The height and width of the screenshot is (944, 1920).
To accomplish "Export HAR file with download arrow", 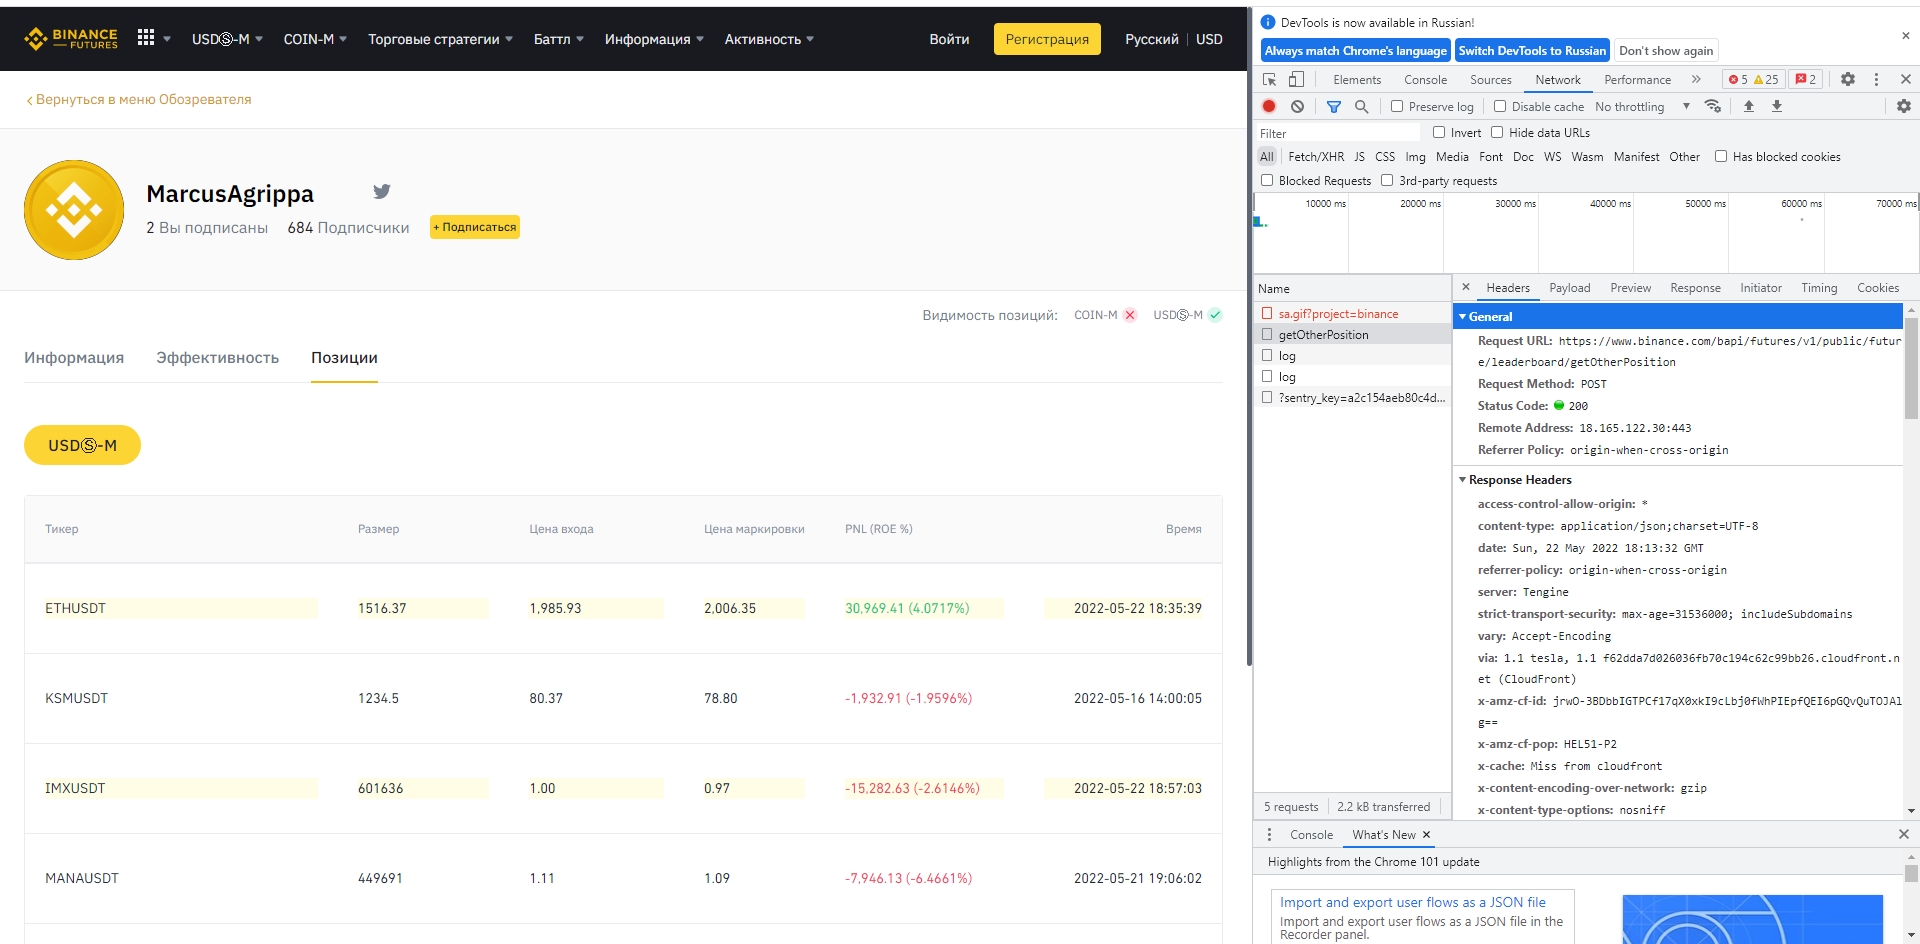I will 1777,106.
